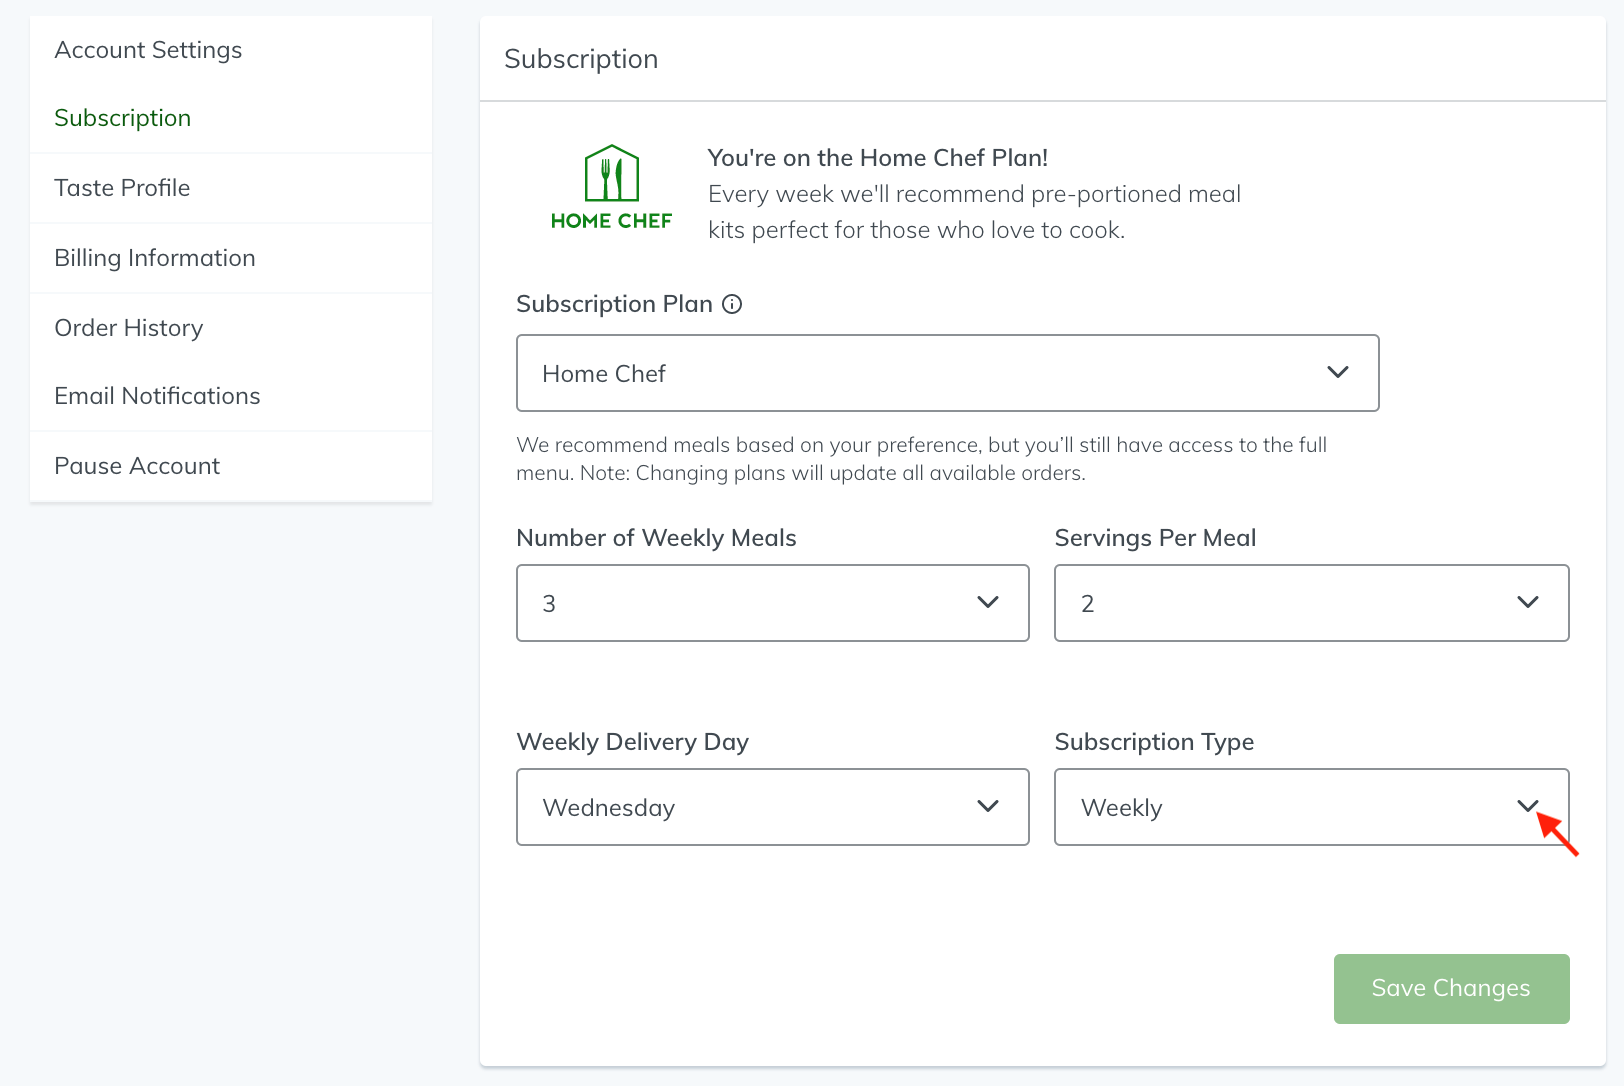This screenshot has height=1086, width=1624.
Task: Click the 'Subscription Type' label
Action: click(1154, 742)
